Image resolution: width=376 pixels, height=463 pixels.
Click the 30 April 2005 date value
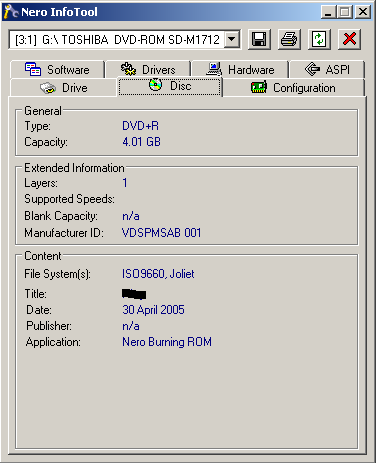click(153, 310)
